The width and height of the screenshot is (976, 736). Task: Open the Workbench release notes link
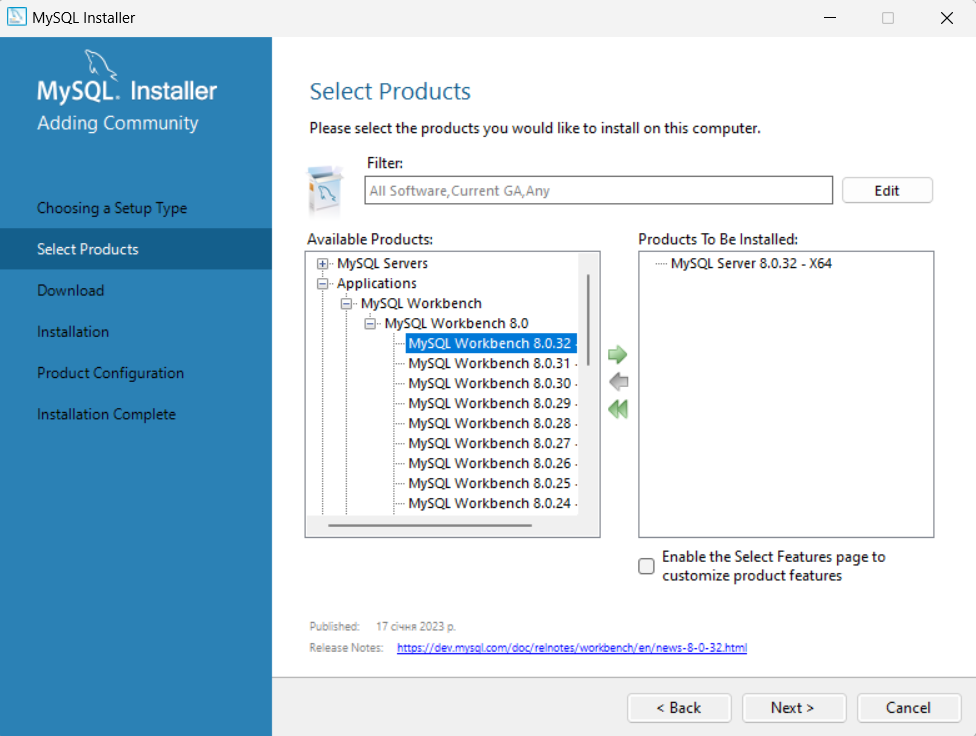click(571, 648)
